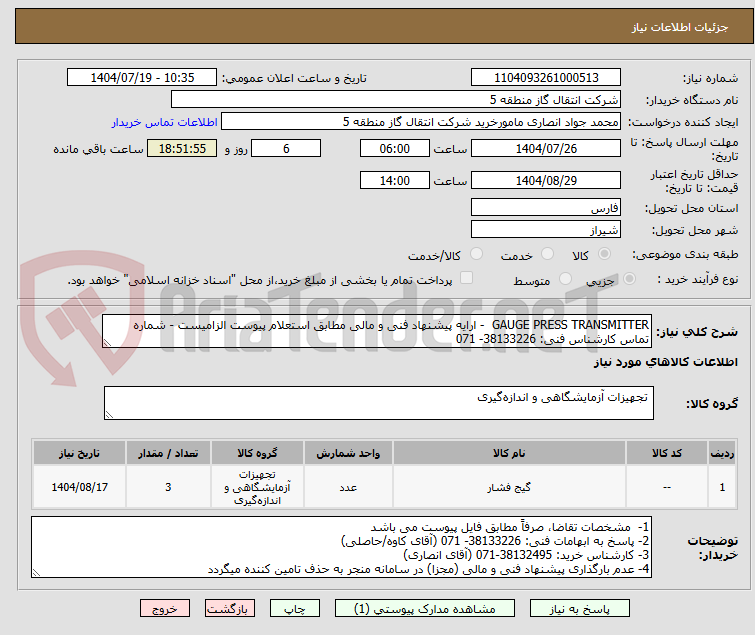Toggle the Islamic treasury bonds payment checkbox

pos(466,278)
